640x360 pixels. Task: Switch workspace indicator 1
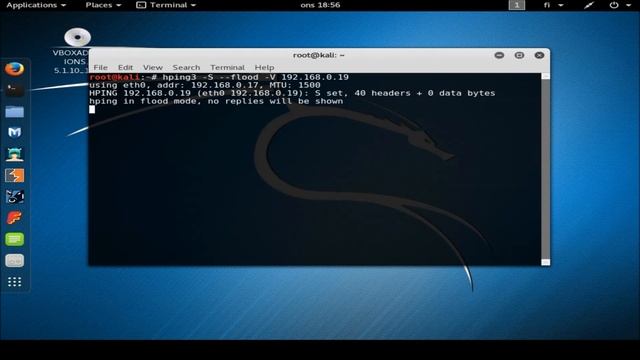click(x=517, y=5)
